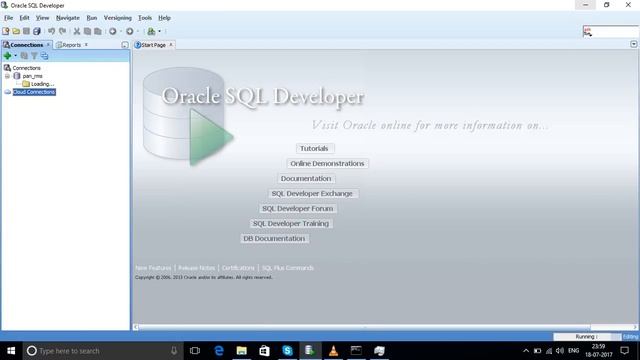Open the SQL Plus Commands link
Viewport: 640px width, 360px height.
288,268
